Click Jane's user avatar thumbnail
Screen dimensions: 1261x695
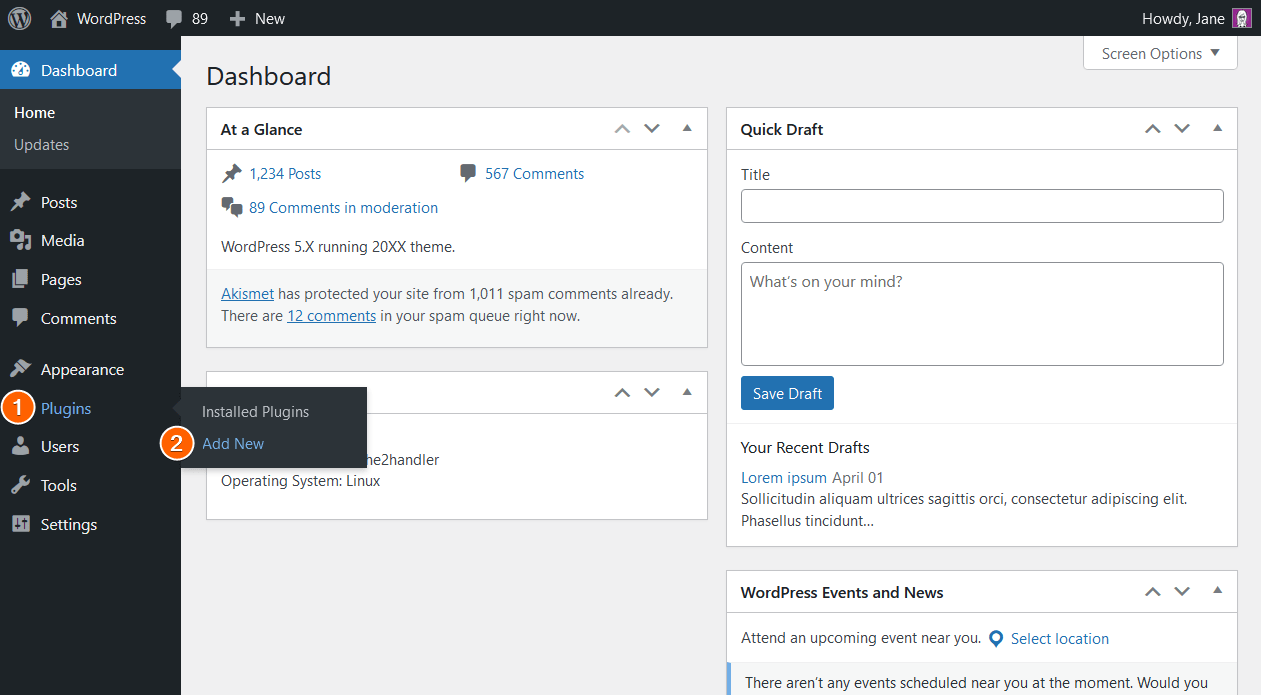pyautogui.click(x=1241, y=18)
